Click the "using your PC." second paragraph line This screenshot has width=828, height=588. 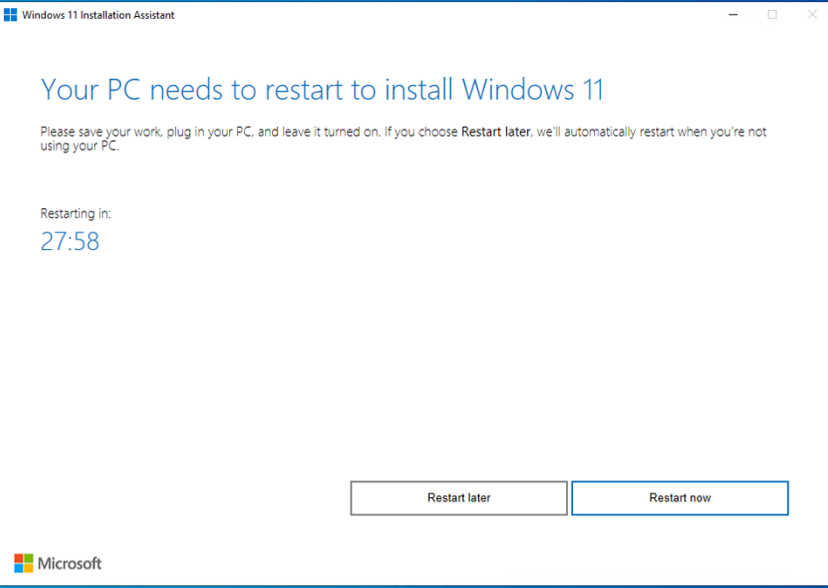[80, 146]
